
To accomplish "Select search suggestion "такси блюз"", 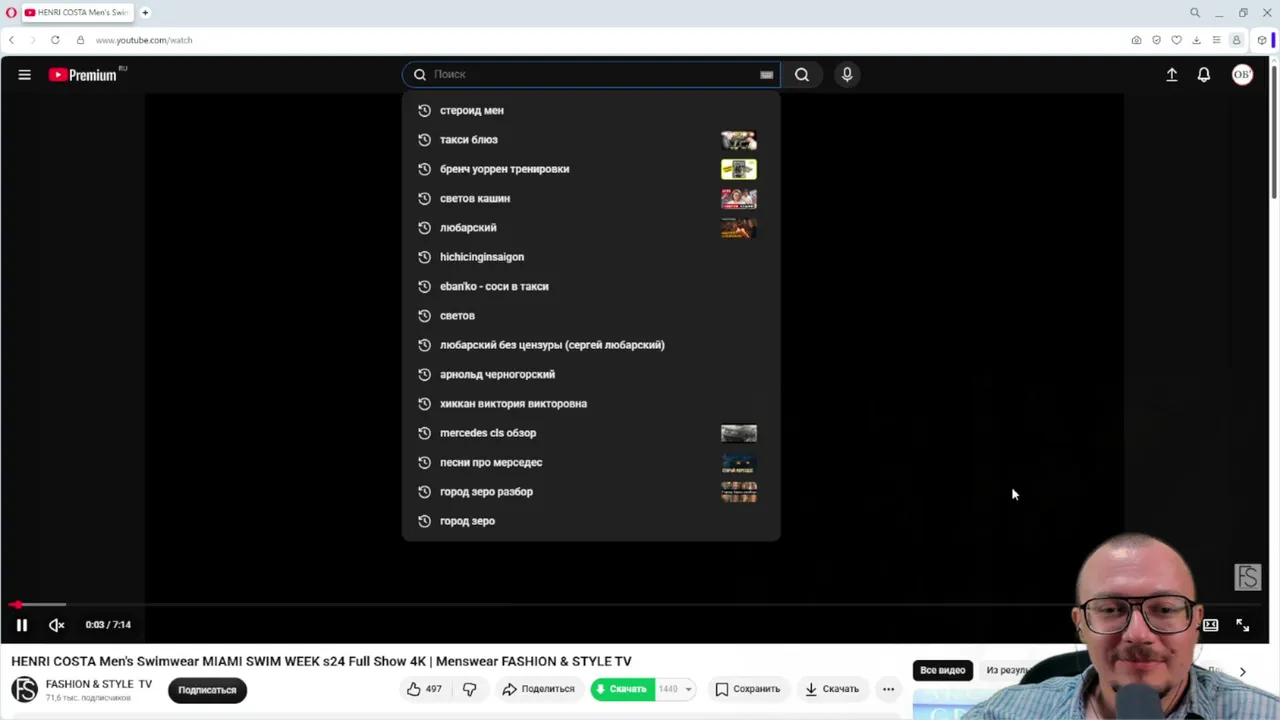I will (x=591, y=140).
